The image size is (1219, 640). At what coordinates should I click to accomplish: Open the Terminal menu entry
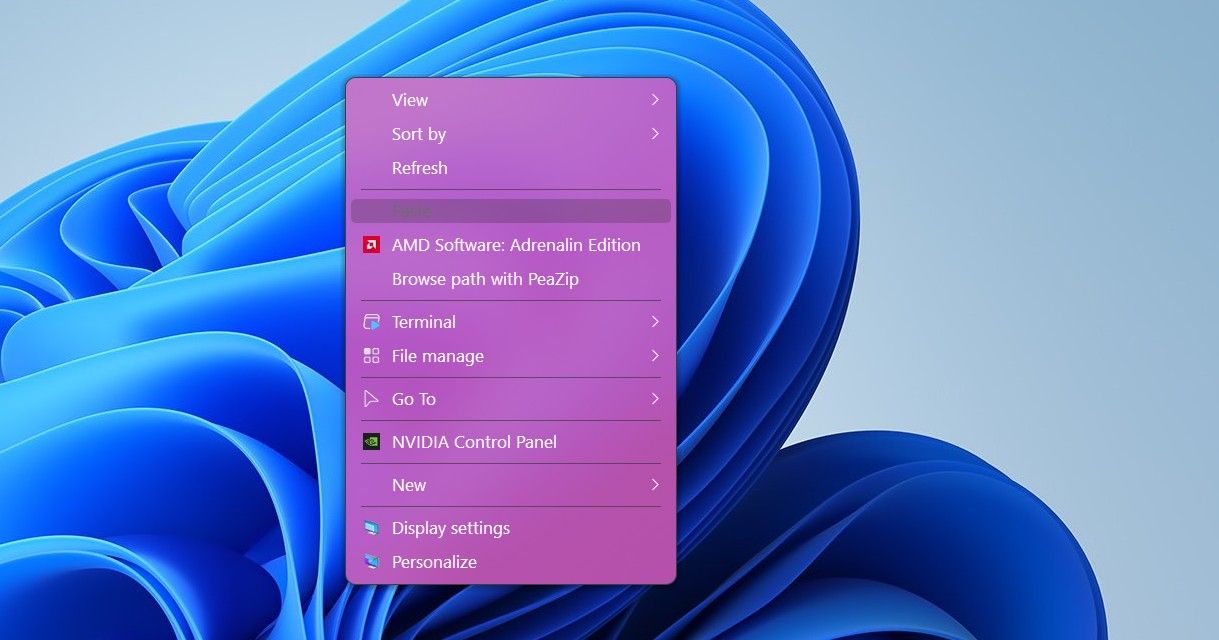[x=511, y=322]
